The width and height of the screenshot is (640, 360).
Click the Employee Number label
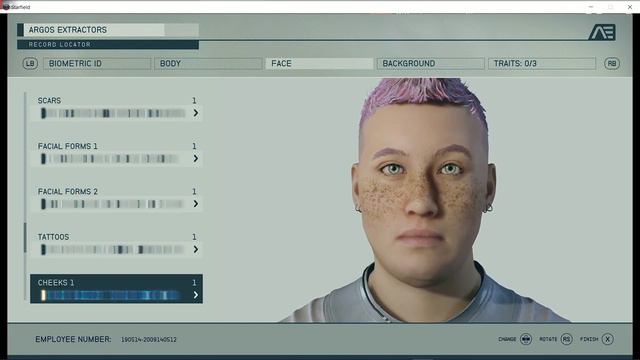73,339
